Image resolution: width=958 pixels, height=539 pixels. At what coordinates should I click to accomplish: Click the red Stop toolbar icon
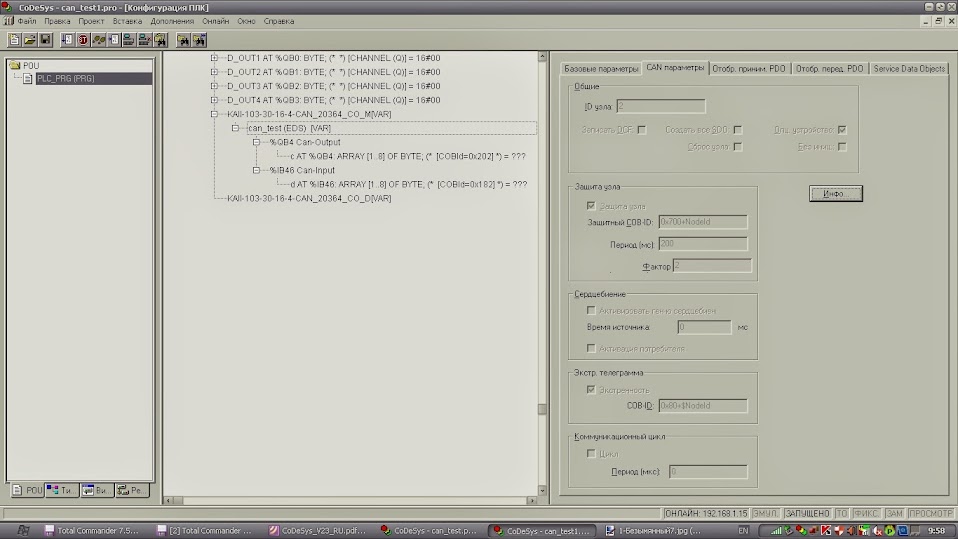click(x=82, y=40)
